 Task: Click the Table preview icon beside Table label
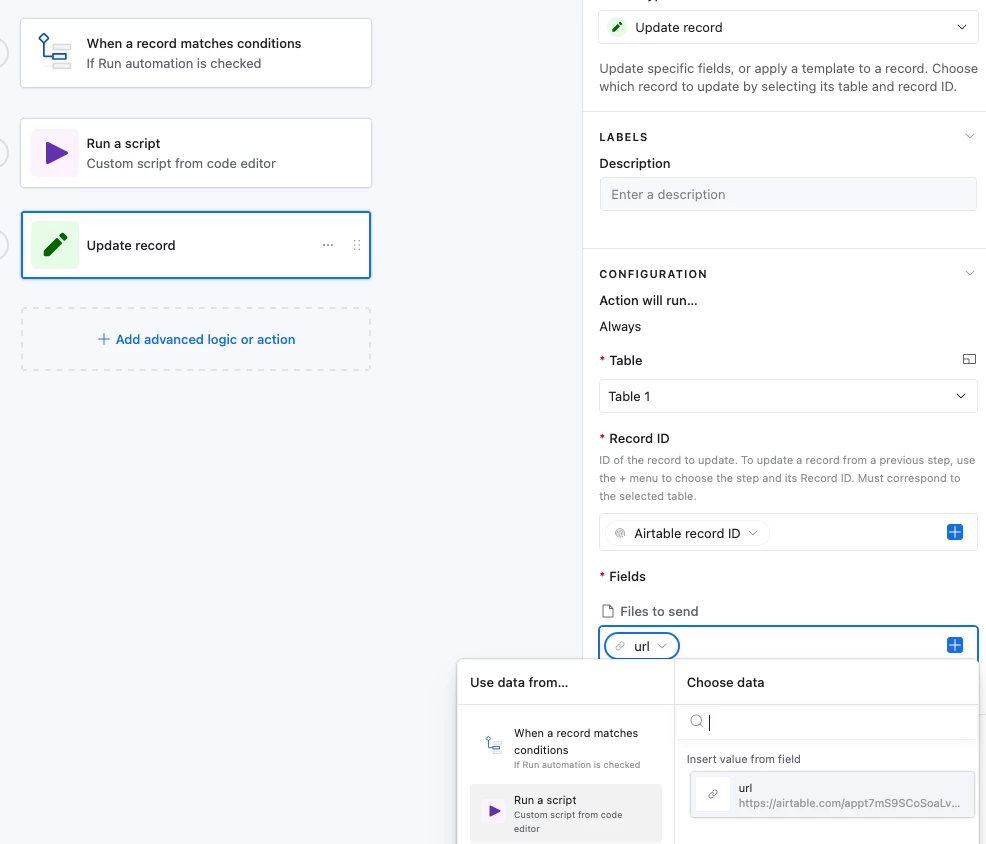969,359
